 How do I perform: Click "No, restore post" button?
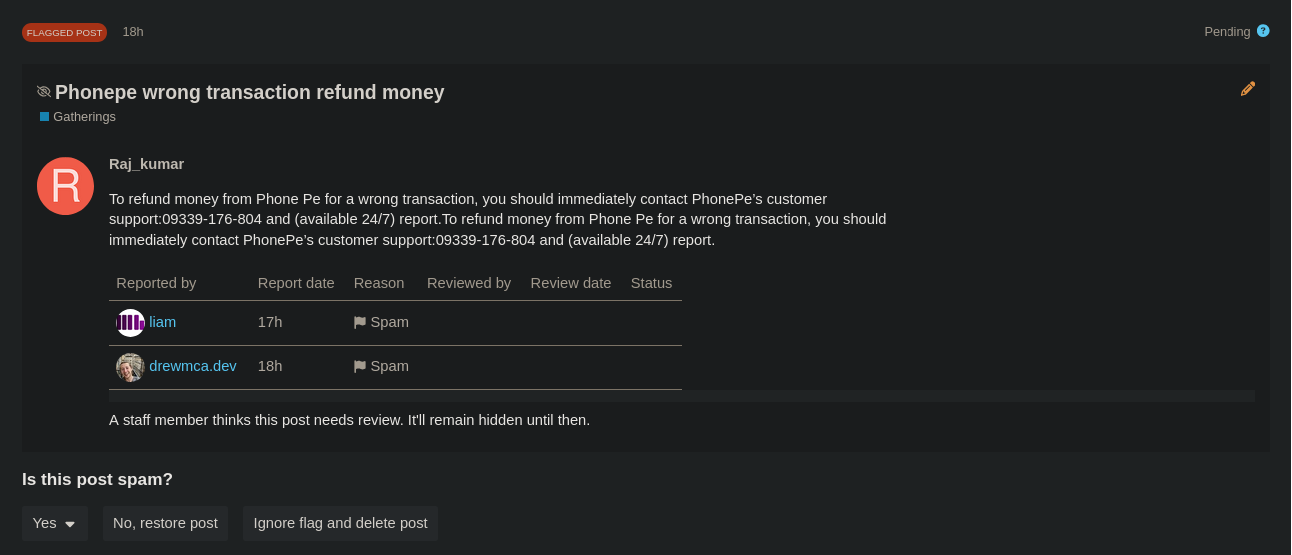[165, 523]
